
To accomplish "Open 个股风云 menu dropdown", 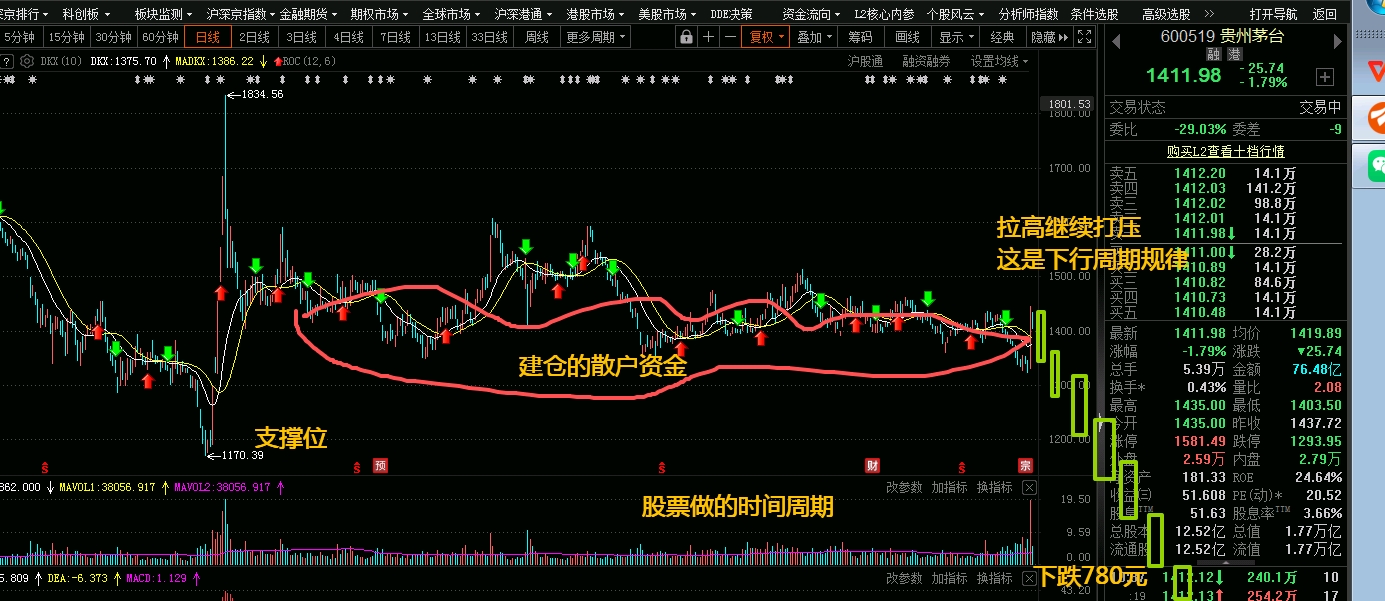I will tap(957, 14).
